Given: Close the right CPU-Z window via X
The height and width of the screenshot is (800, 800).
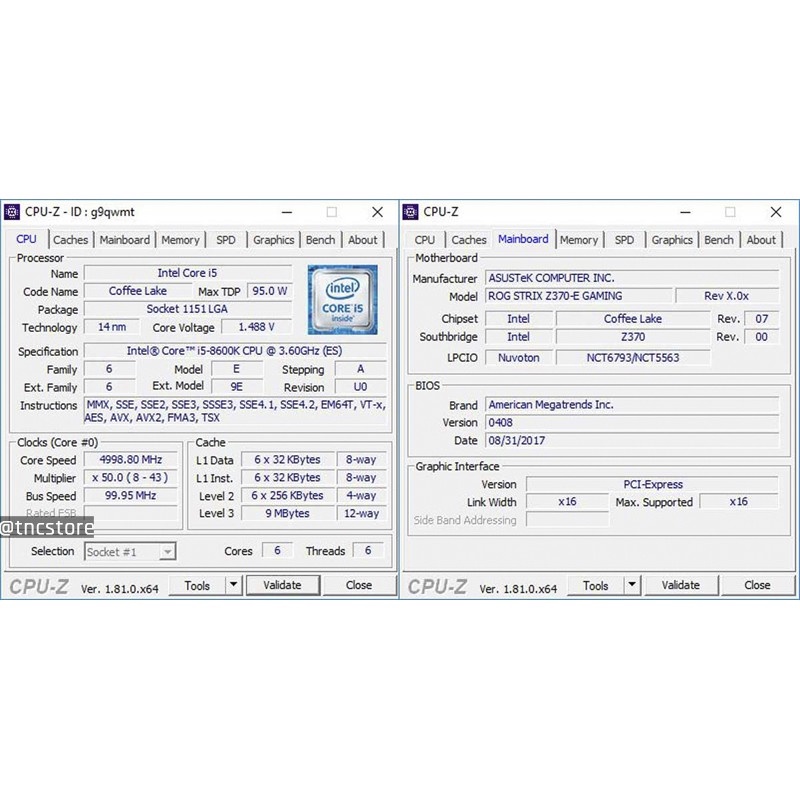Looking at the screenshot, I should click(776, 212).
